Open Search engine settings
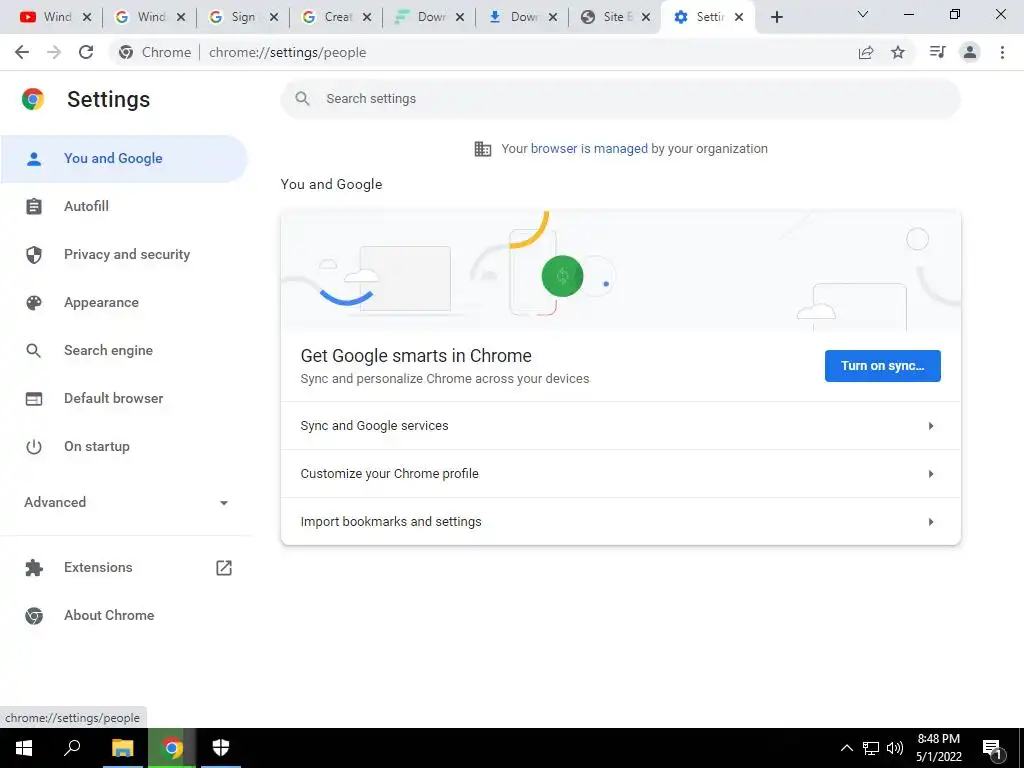The width and height of the screenshot is (1024, 768). pyautogui.click(x=123, y=351)
